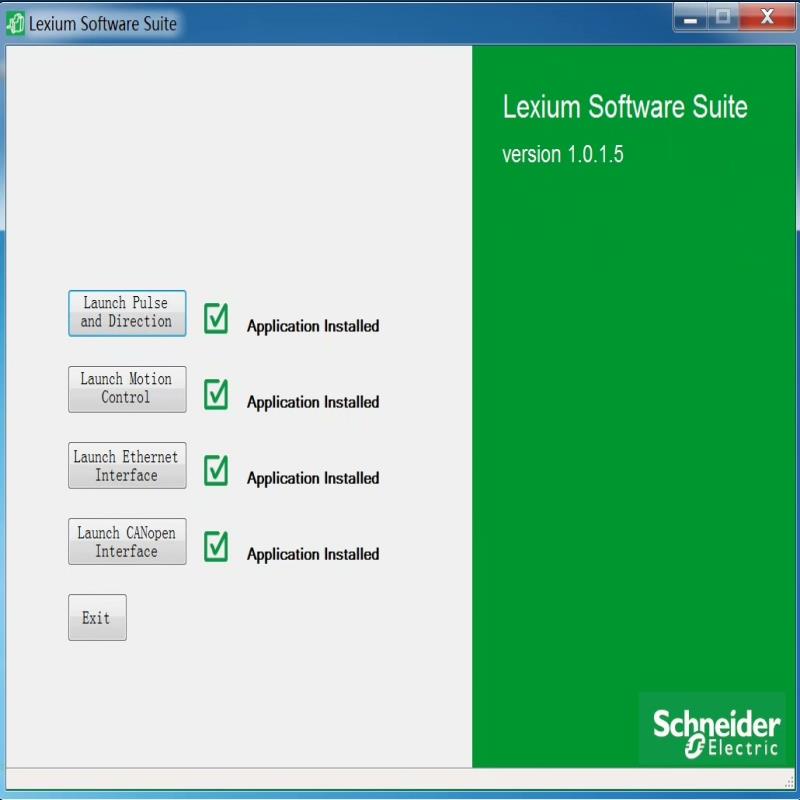This screenshot has height=800, width=800.
Task: Launch Motion Control application
Action: [127, 389]
